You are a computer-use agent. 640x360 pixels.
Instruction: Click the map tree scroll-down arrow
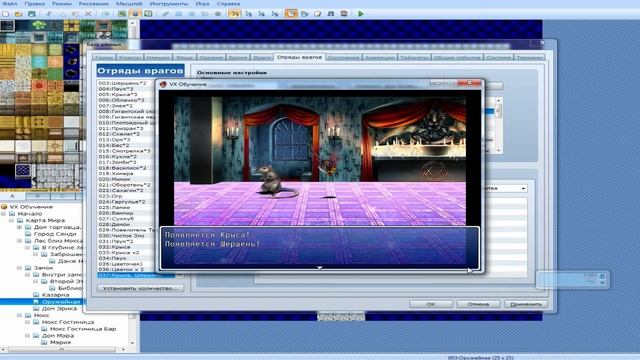click(x=132, y=343)
